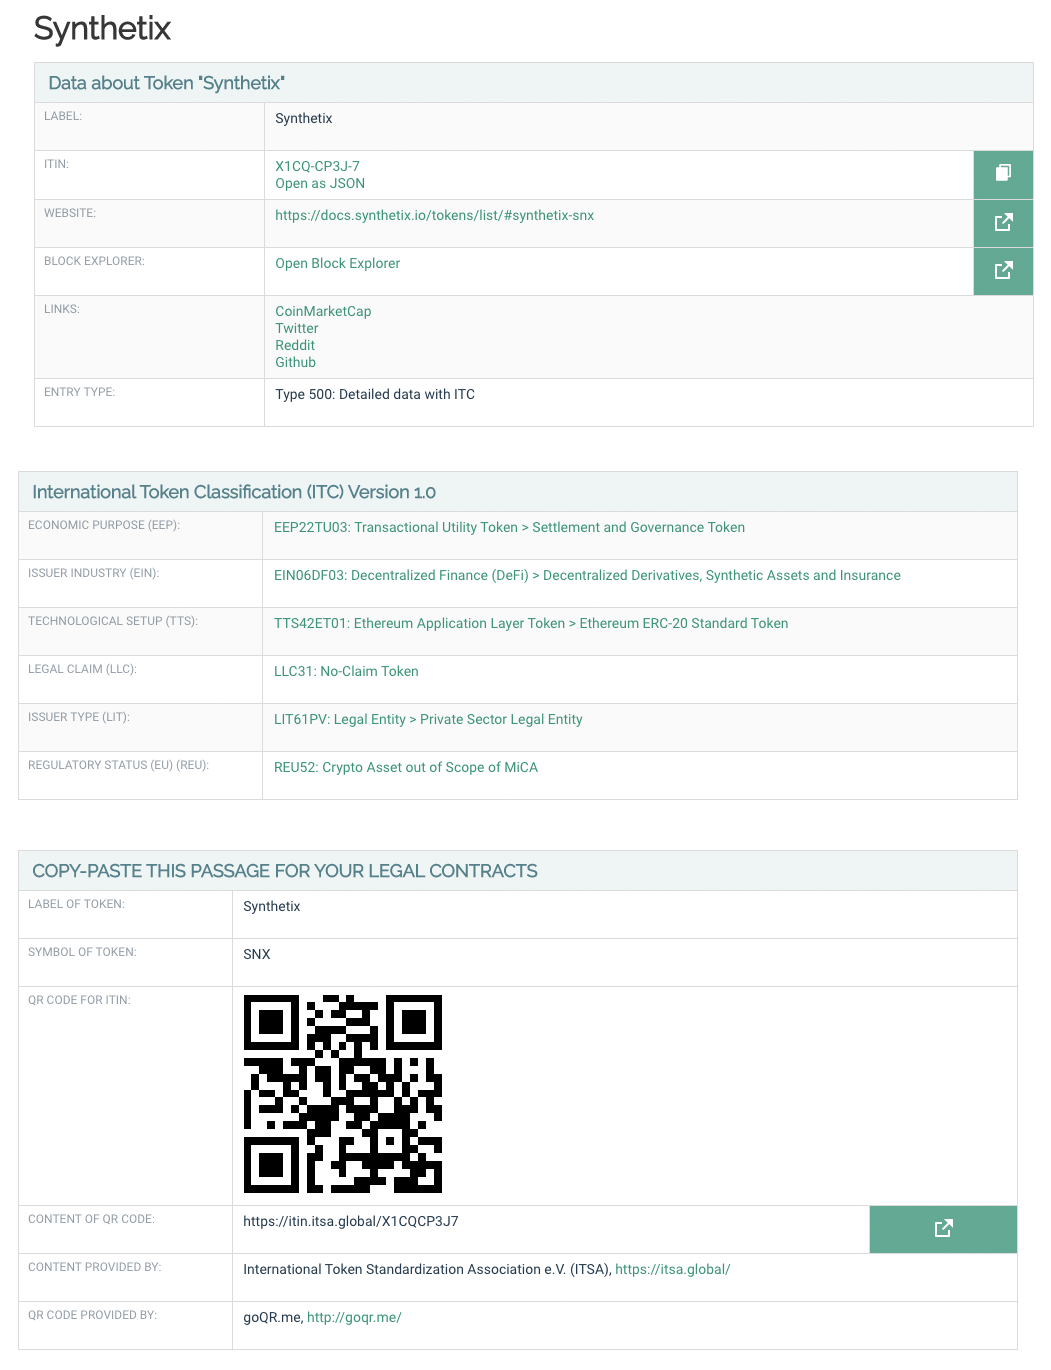Click the BLOCK EXPLORER row label
This screenshot has height=1370, width=1051.
94,261
